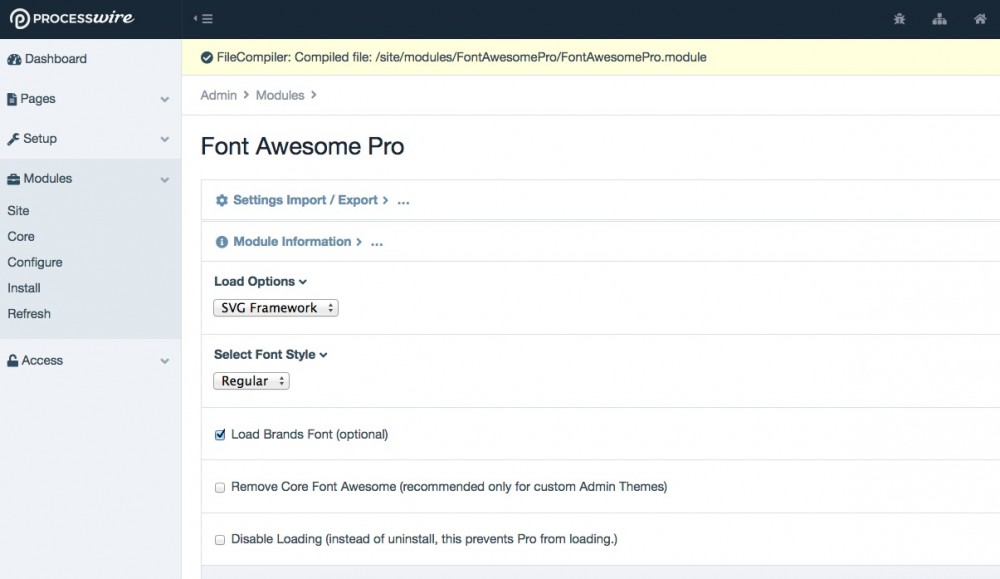1000x579 pixels.
Task: Click the ProcessWire logo
Action: [71, 18]
